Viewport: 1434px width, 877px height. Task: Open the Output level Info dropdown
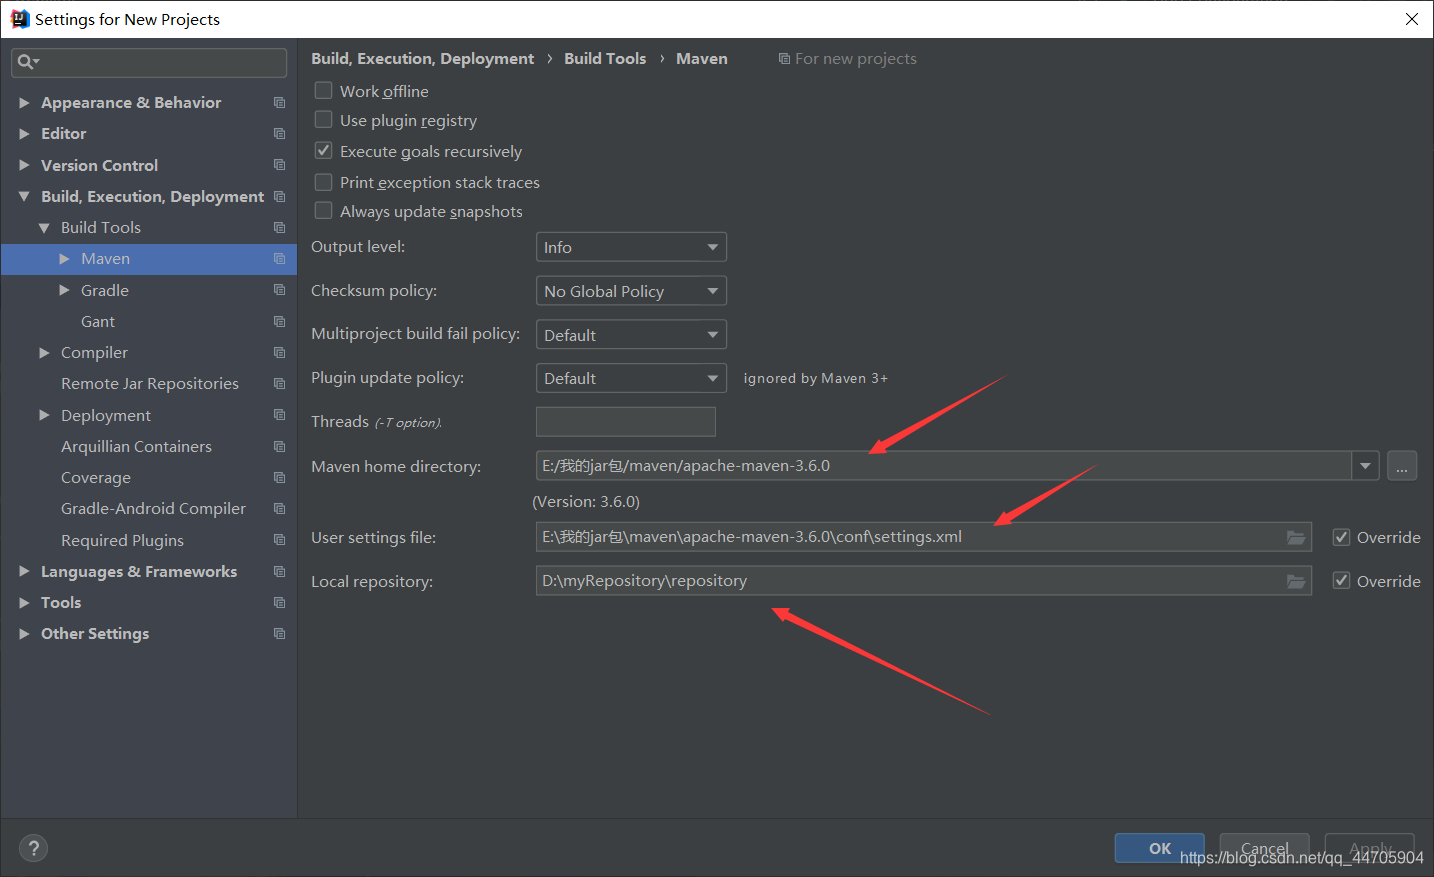coord(631,247)
